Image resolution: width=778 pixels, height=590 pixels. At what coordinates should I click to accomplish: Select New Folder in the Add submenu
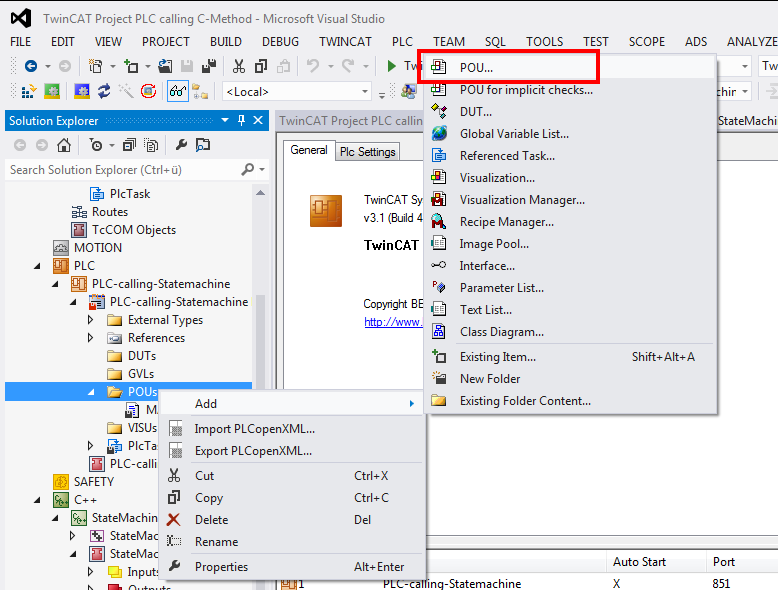[571, 379]
